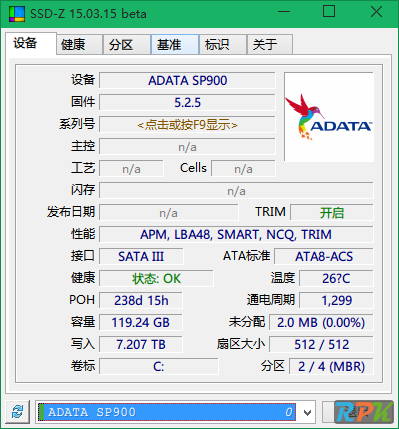Screen dimensions: 399x429
Task: Click the SATA III interface value
Action: coord(141,257)
